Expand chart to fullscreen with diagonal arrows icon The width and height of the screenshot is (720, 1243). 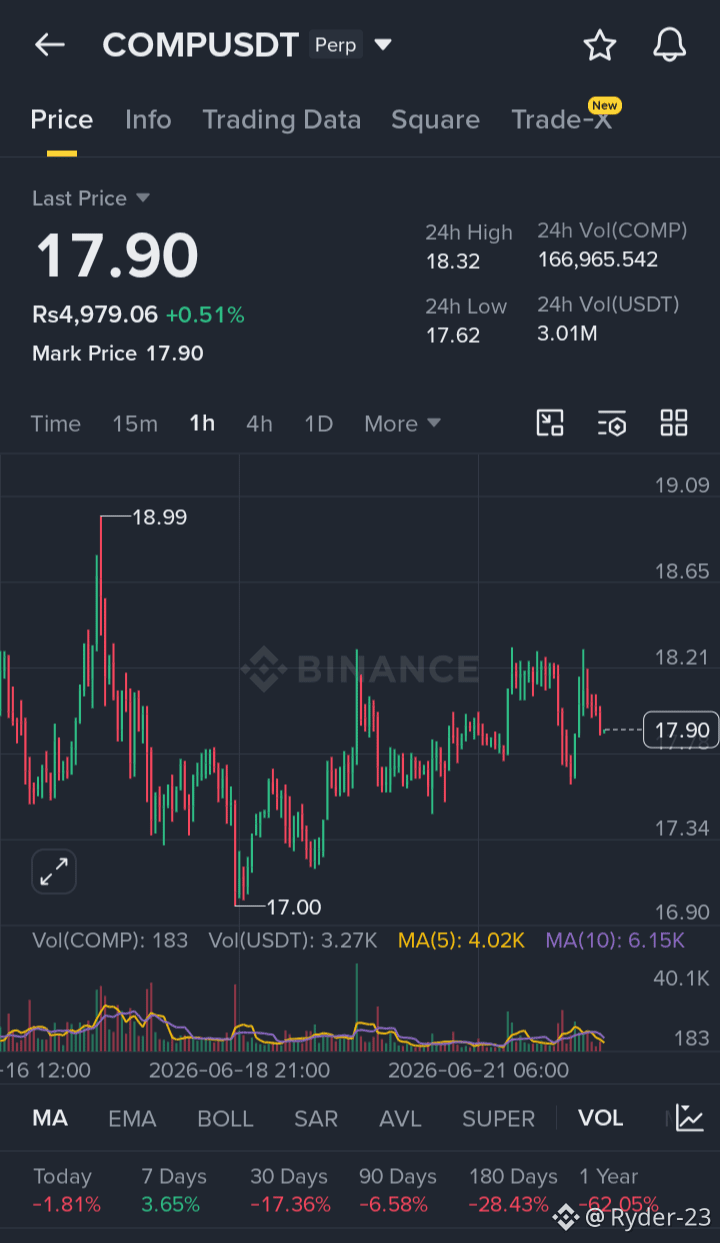click(x=53, y=872)
